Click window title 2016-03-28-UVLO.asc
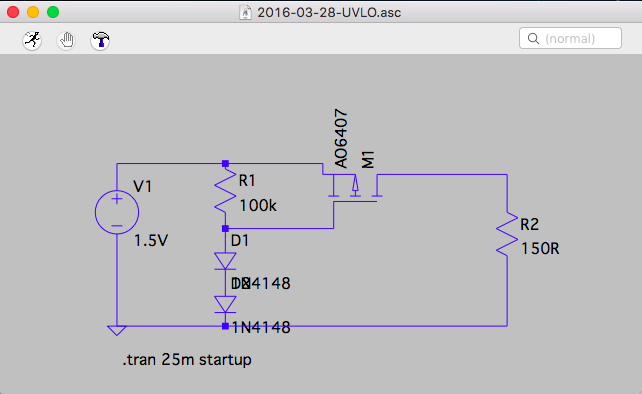Screen dimensions: 642x394 [329, 13]
